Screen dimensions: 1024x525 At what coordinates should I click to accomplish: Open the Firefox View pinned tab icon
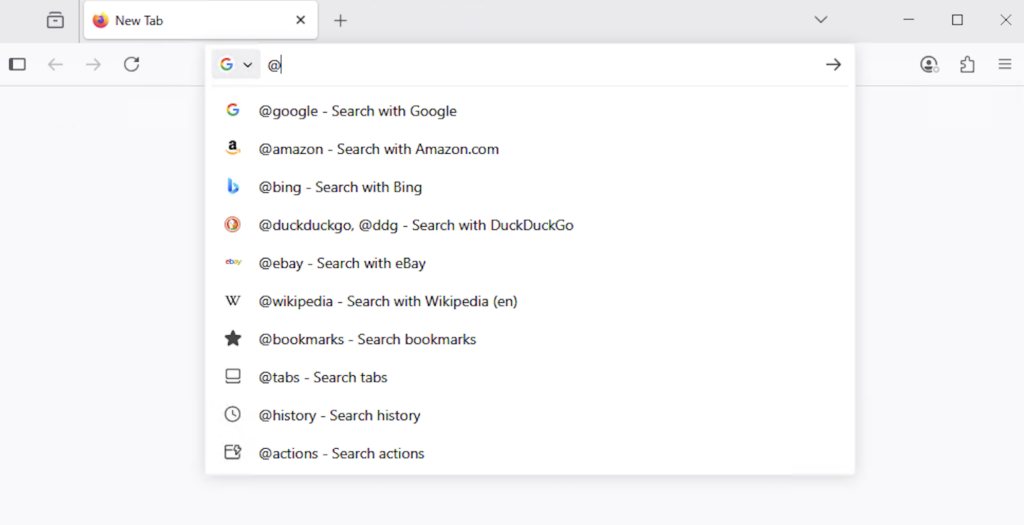(55, 20)
